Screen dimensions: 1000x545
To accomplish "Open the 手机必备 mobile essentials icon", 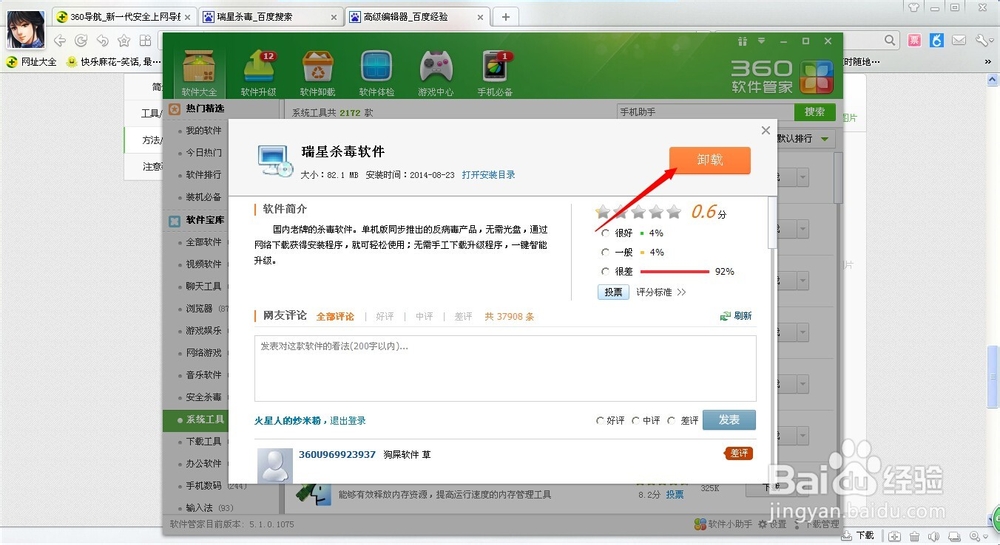I will [x=495, y=73].
